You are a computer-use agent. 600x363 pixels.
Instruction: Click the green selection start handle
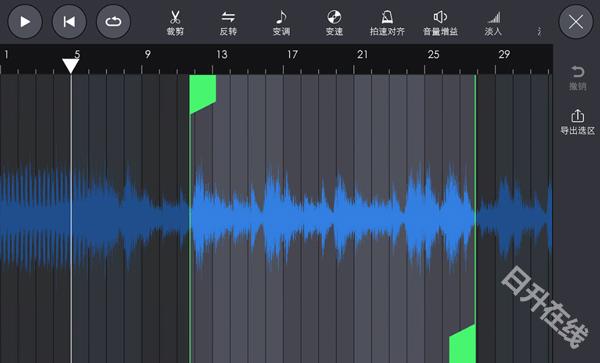[203, 94]
